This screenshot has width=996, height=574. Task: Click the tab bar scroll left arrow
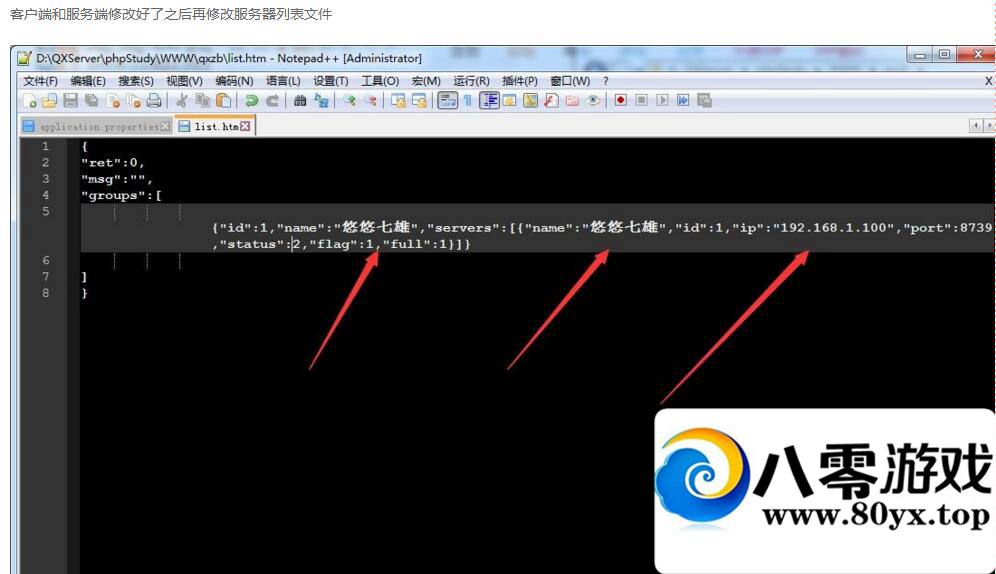coord(975,126)
